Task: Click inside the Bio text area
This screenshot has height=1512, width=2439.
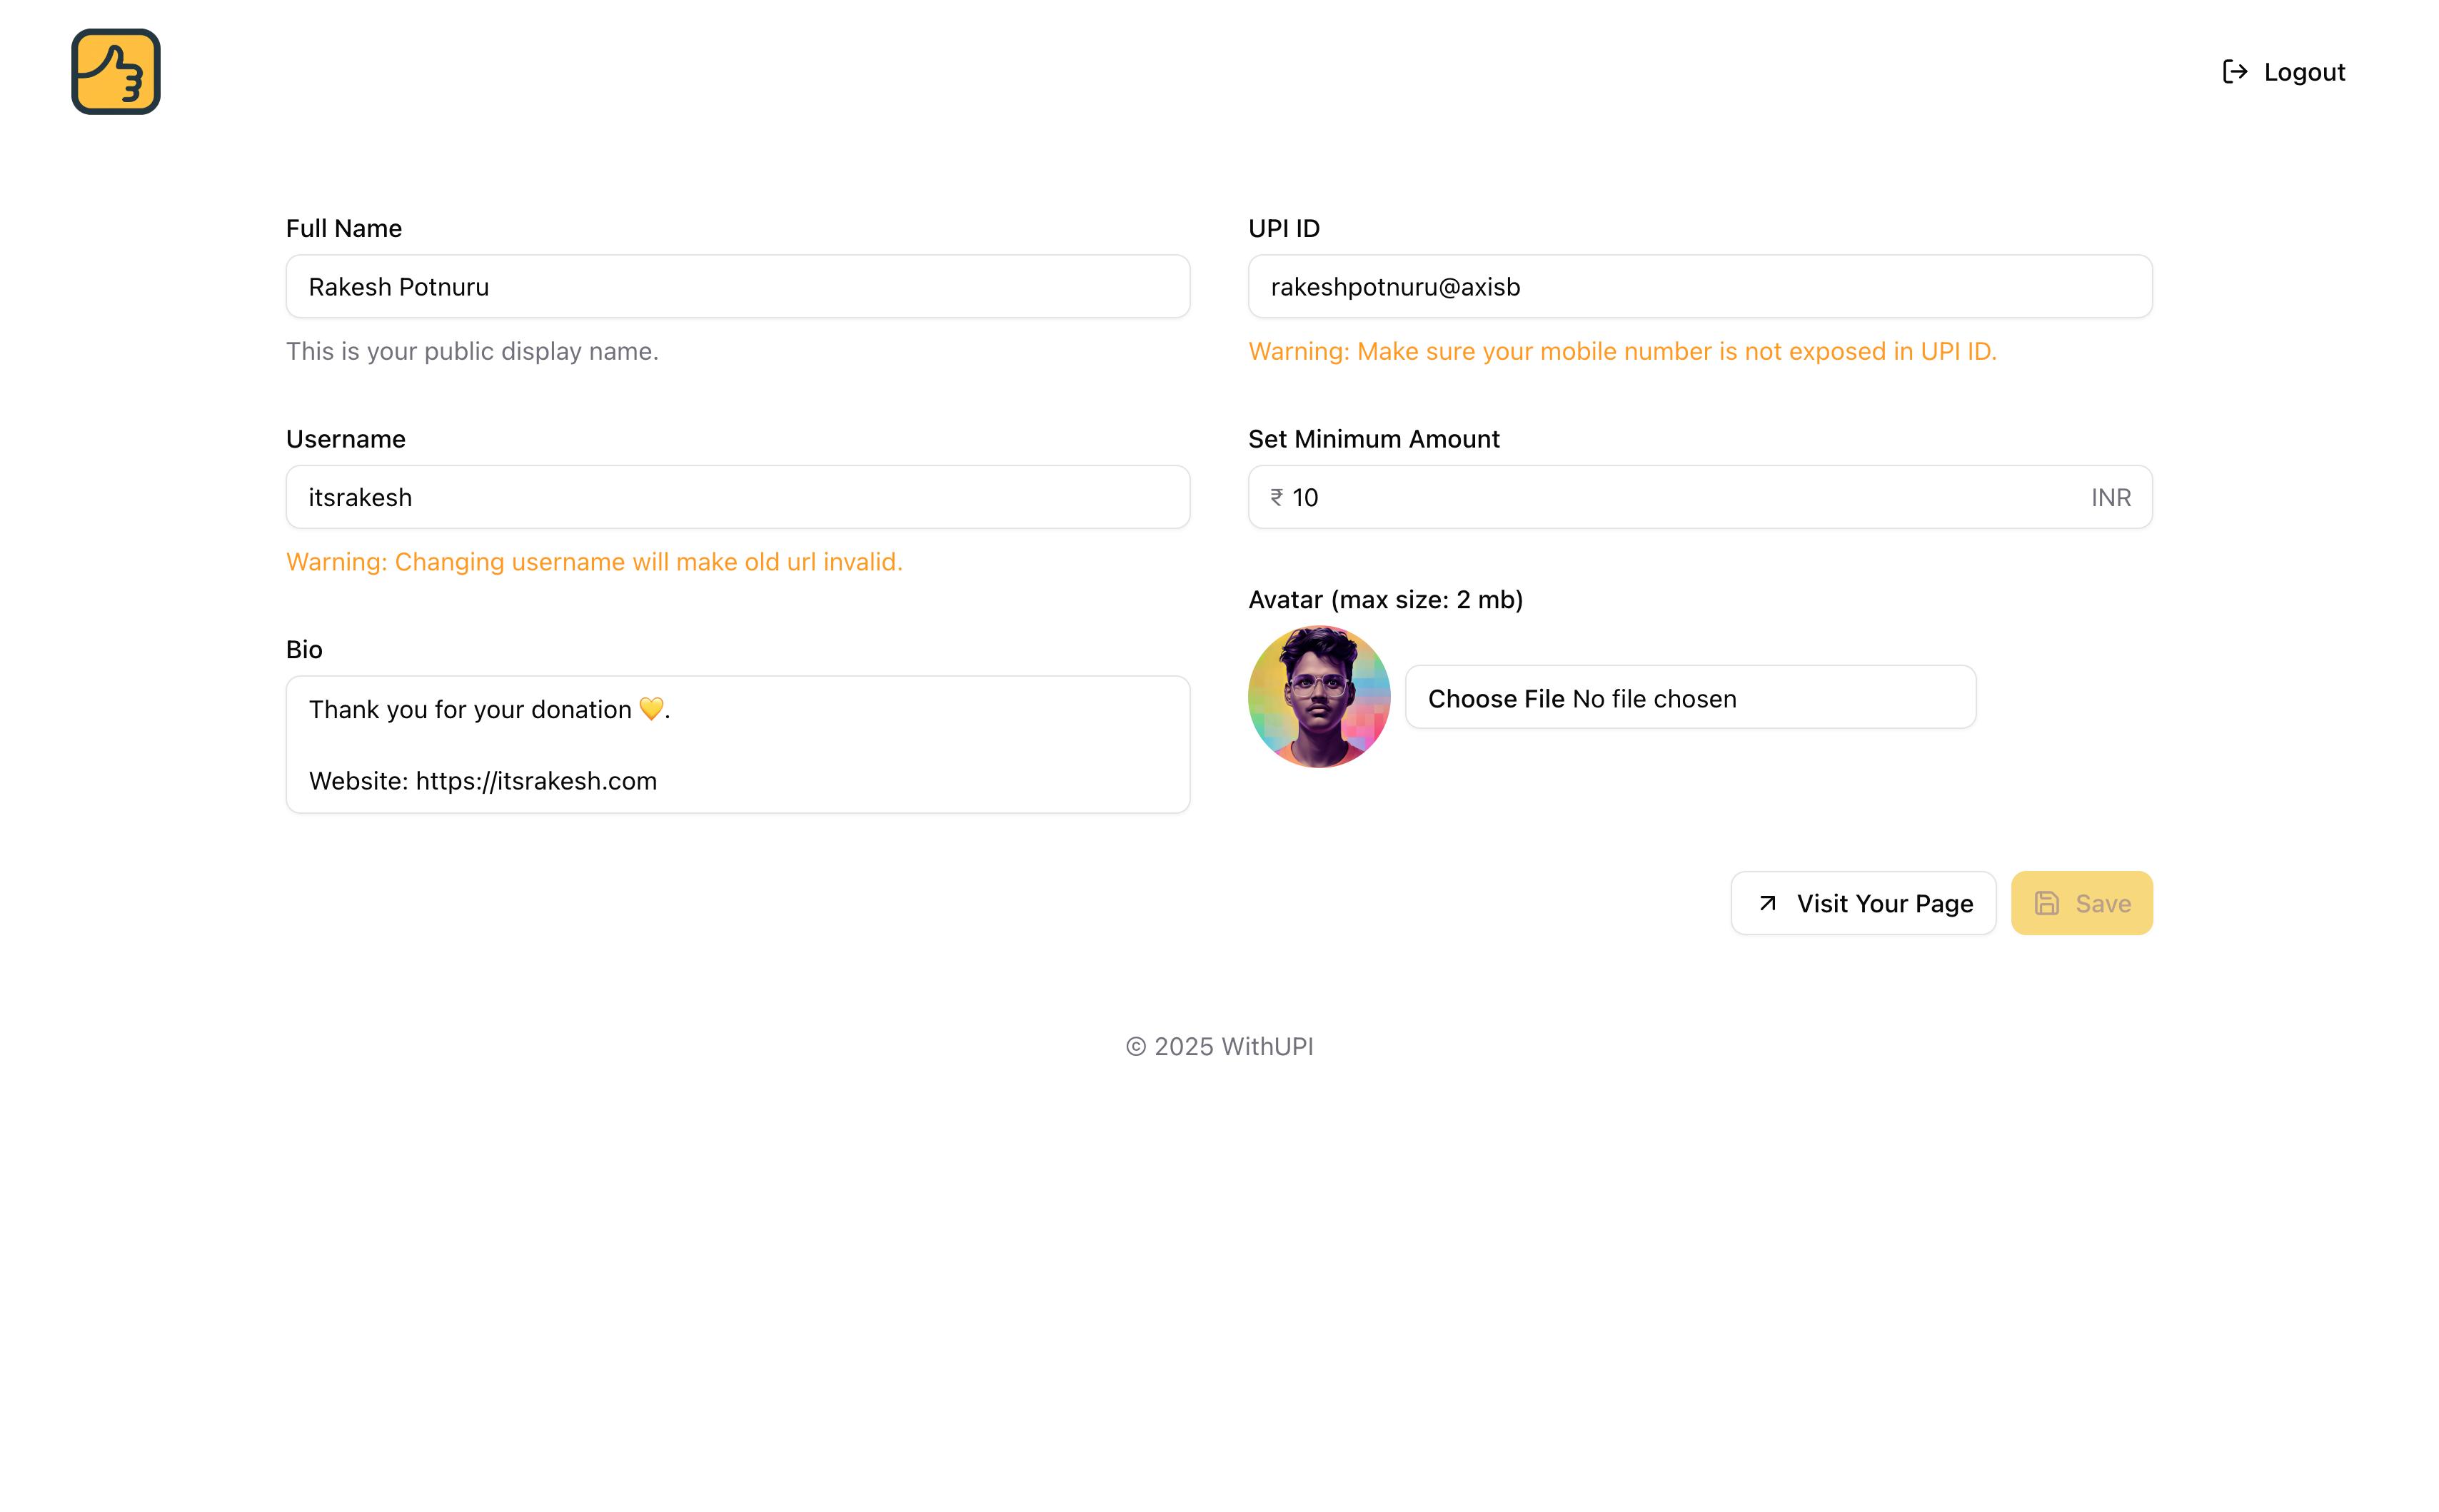Action: pyautogui.click(x=737, y=744)
